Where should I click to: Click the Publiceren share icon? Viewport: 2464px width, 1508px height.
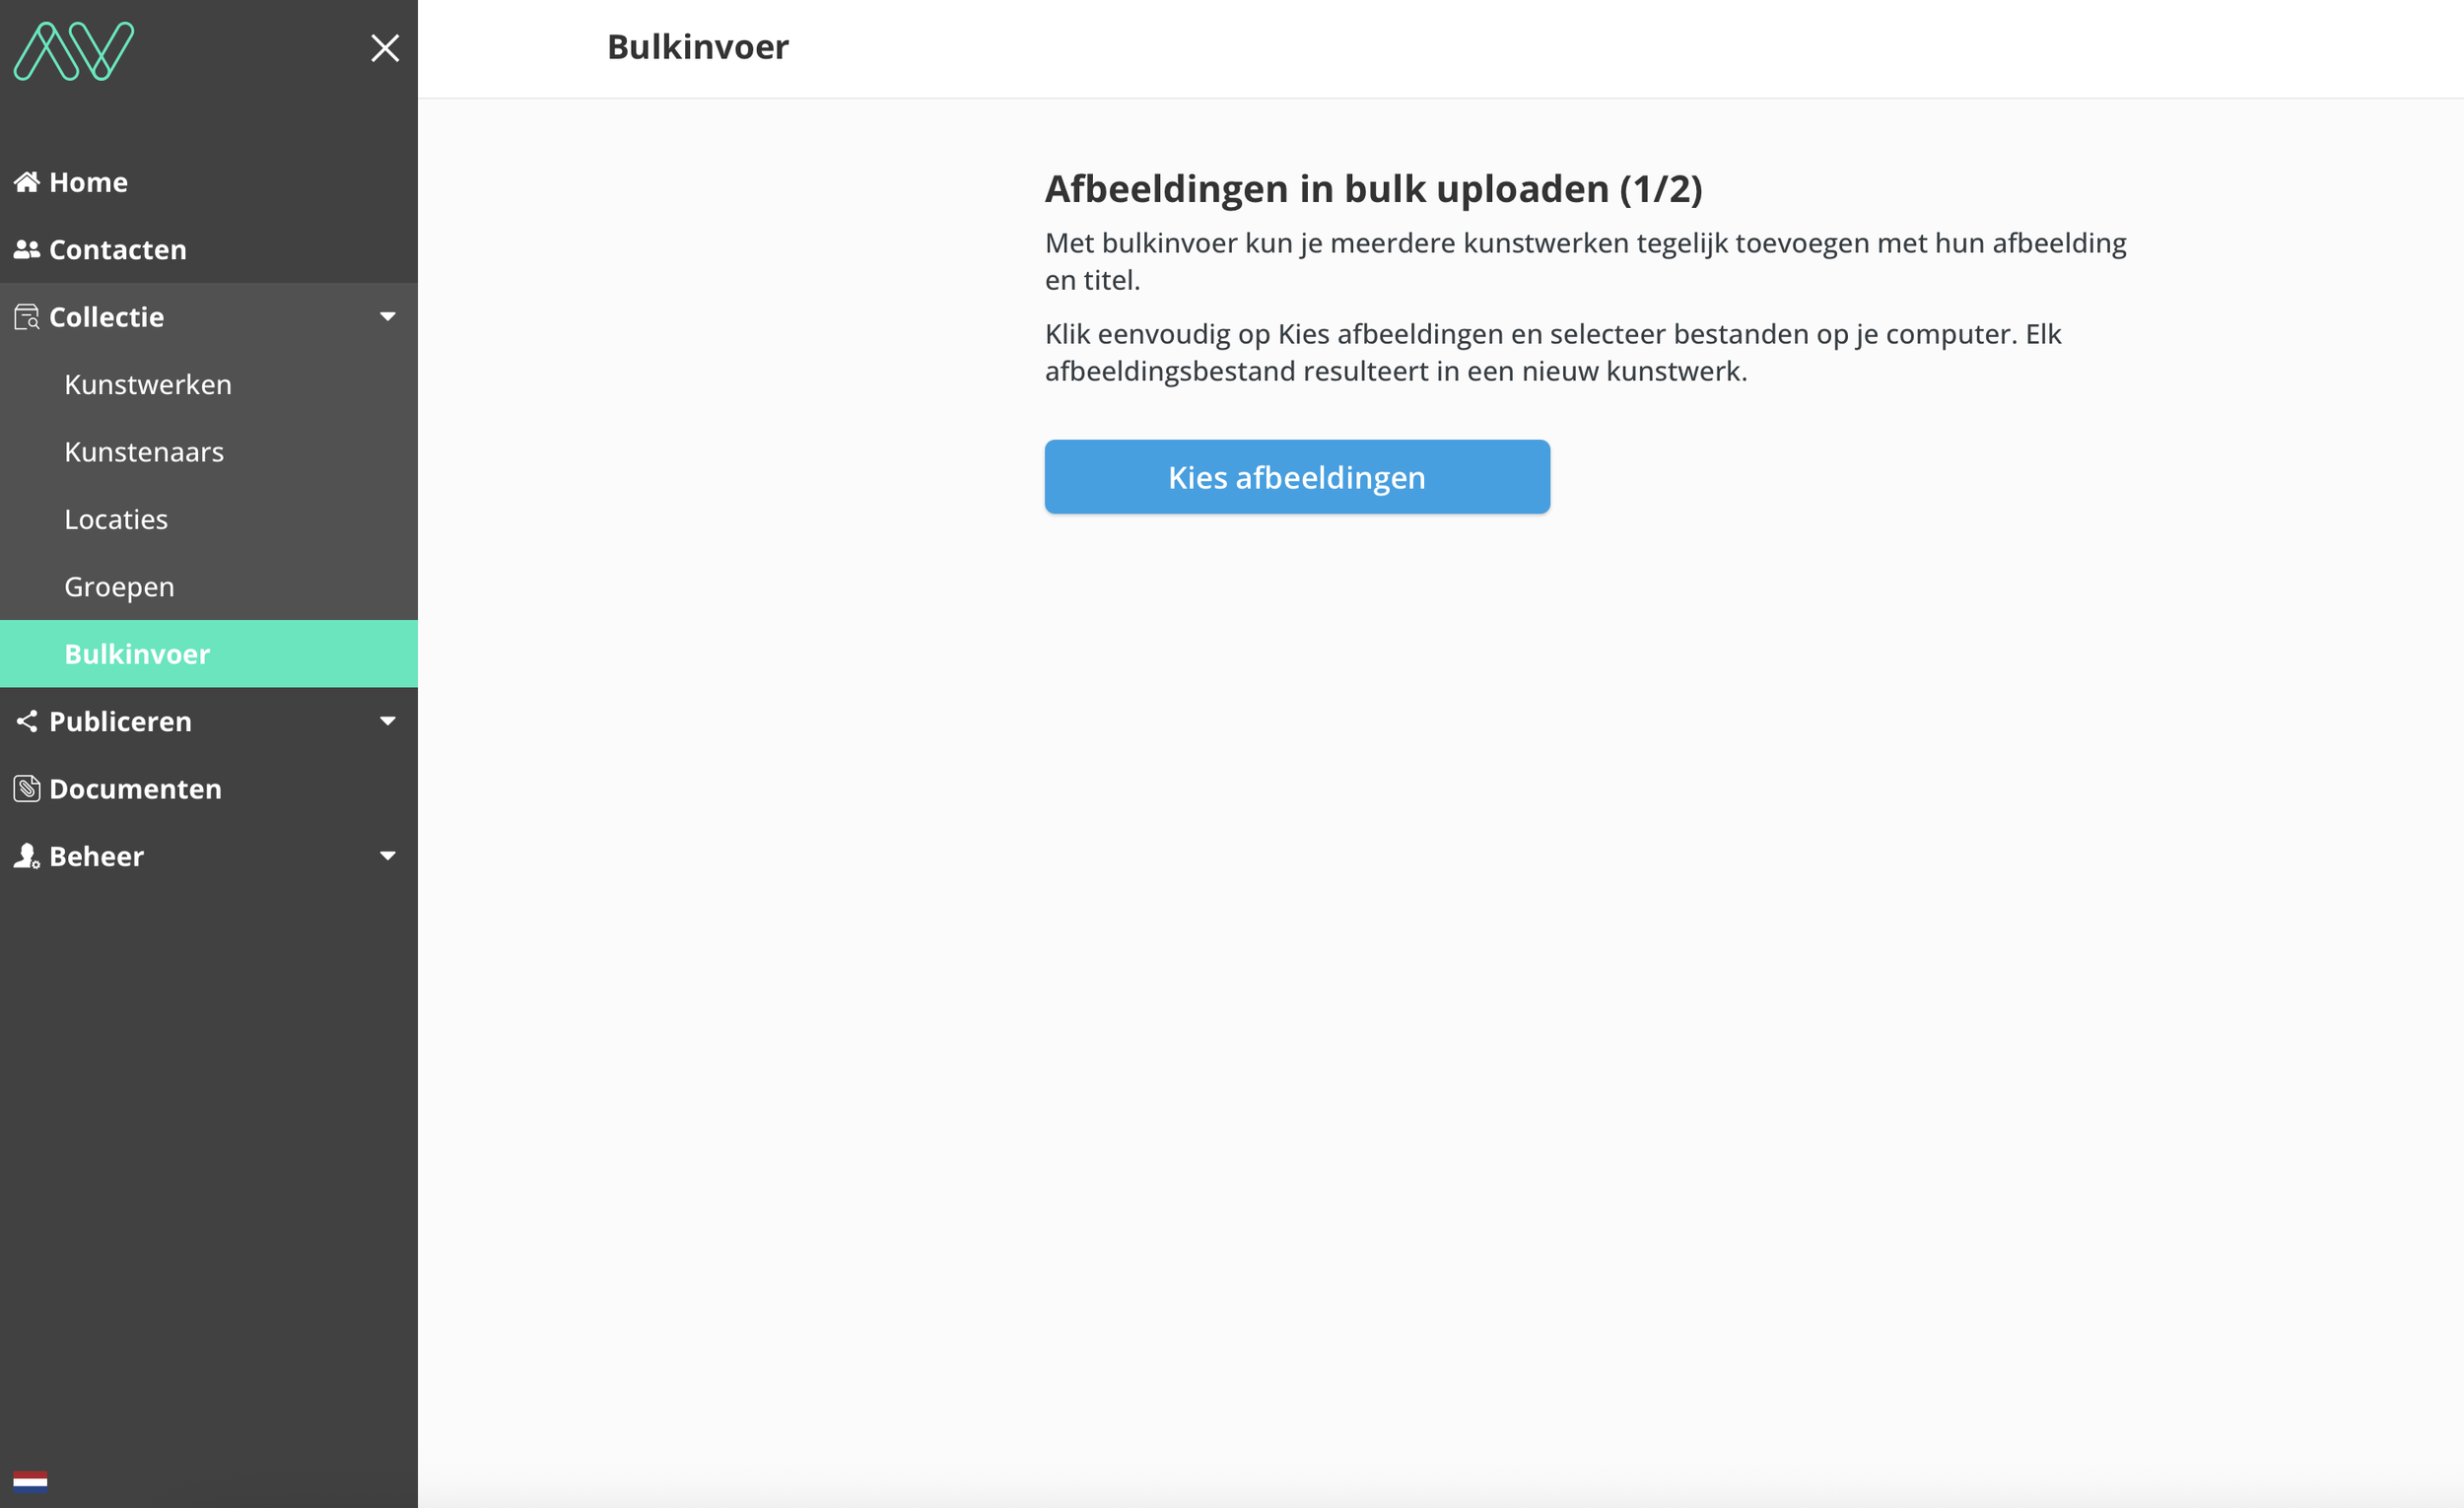[x=27, y=721]
